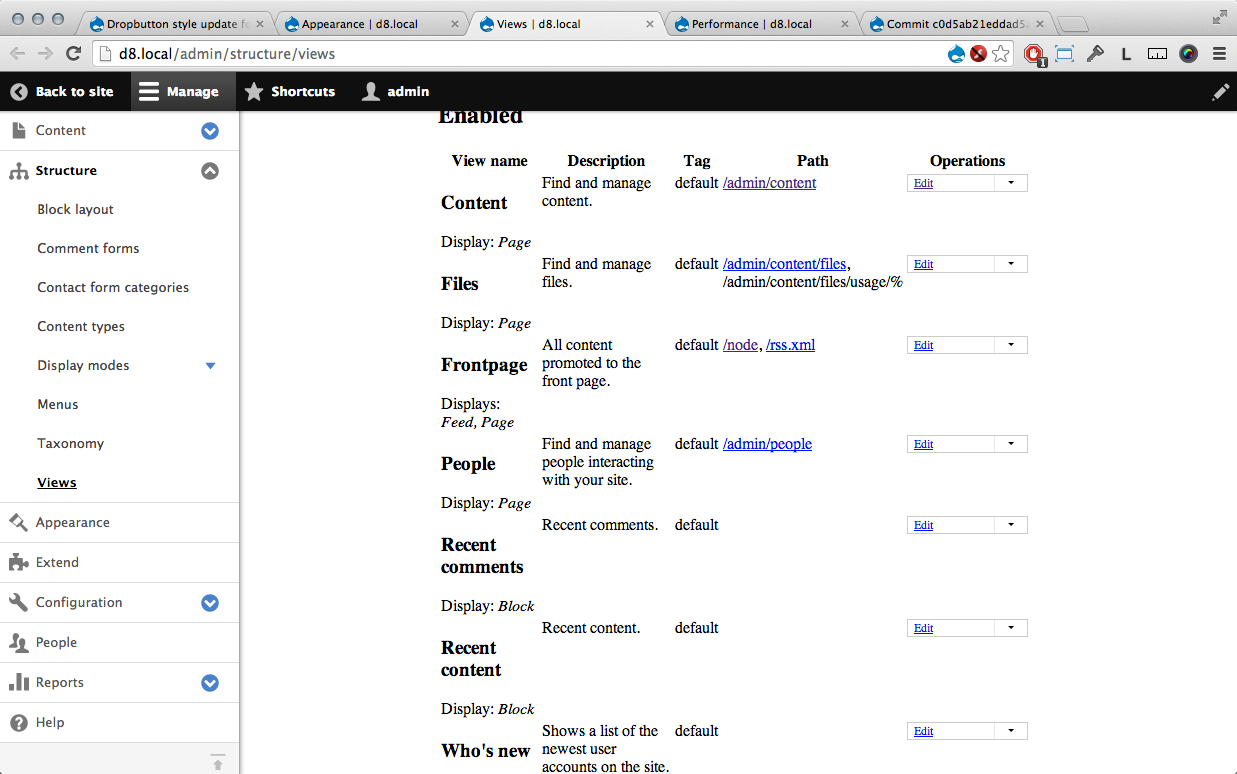Viewport: 1237px width, 774px height.
Task: Select the Configuration wrench icon
Action: click(x=17, y=602)
